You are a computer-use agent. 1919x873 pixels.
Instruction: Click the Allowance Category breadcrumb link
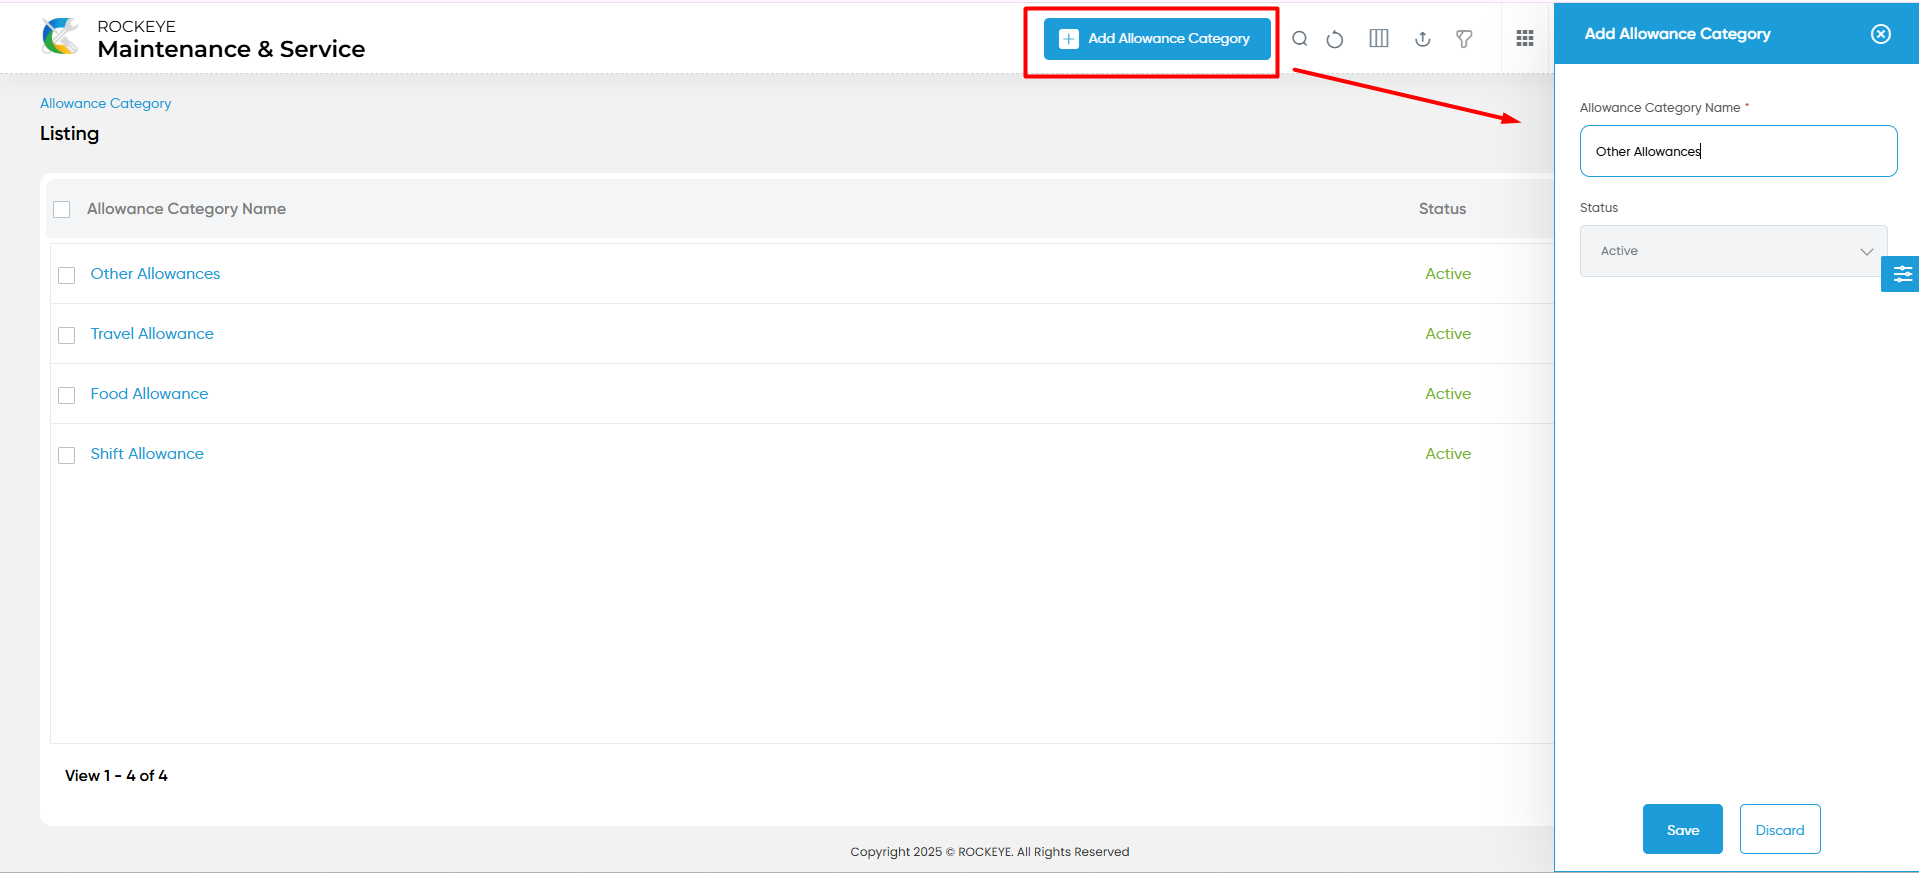tap(105, 103)
